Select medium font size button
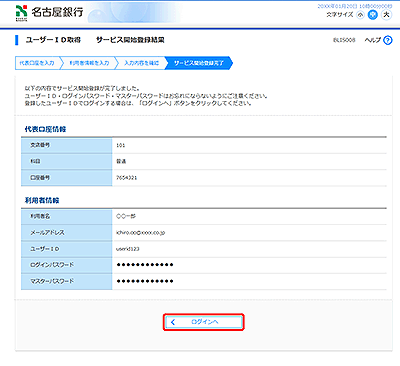The height and width of the screenshot is (366, 400). coord(373,15)
